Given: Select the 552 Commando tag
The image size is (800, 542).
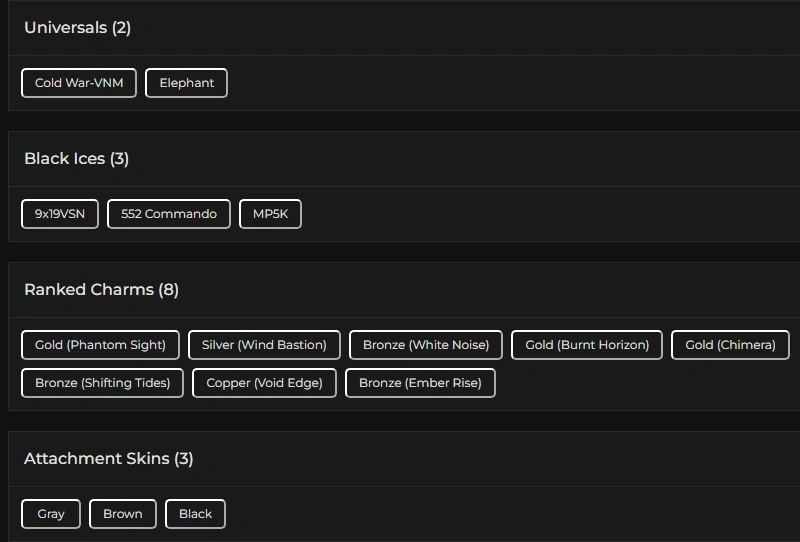Looking at the screenshot, I should coord(169,214).
